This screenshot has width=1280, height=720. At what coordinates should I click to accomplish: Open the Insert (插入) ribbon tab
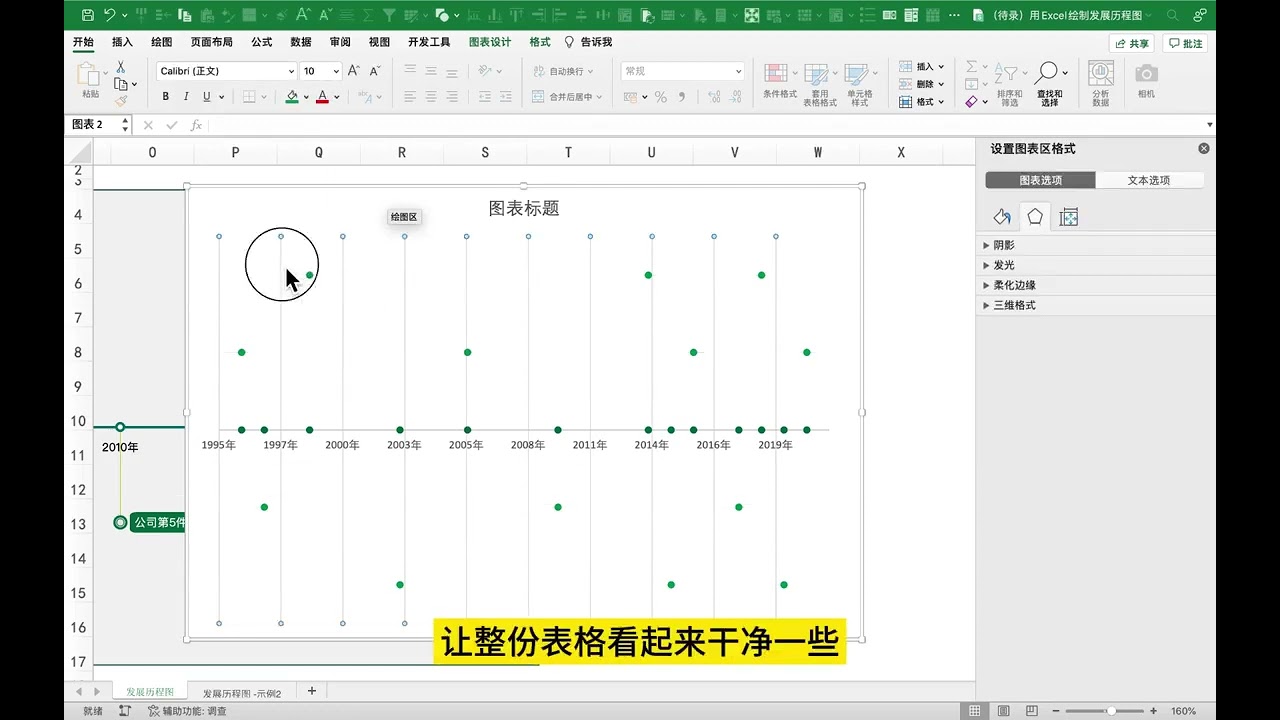[122, 42]
